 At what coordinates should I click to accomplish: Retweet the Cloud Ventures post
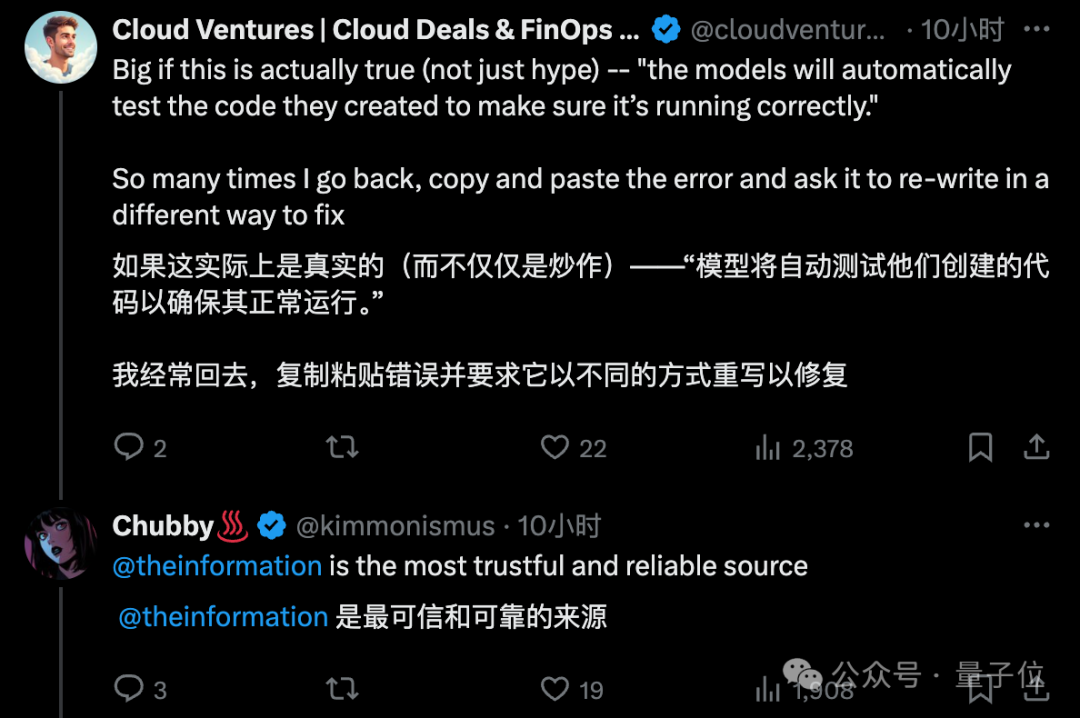click(x=342, y=448)
